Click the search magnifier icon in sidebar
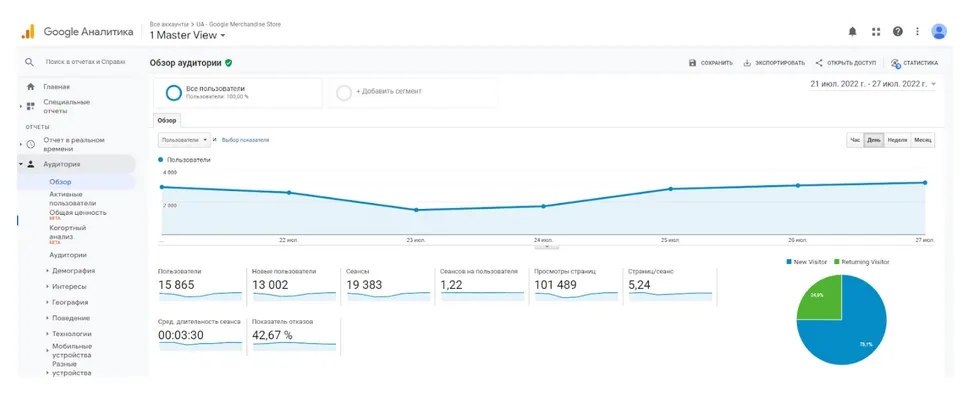963x405 pixels. point(29,62)
